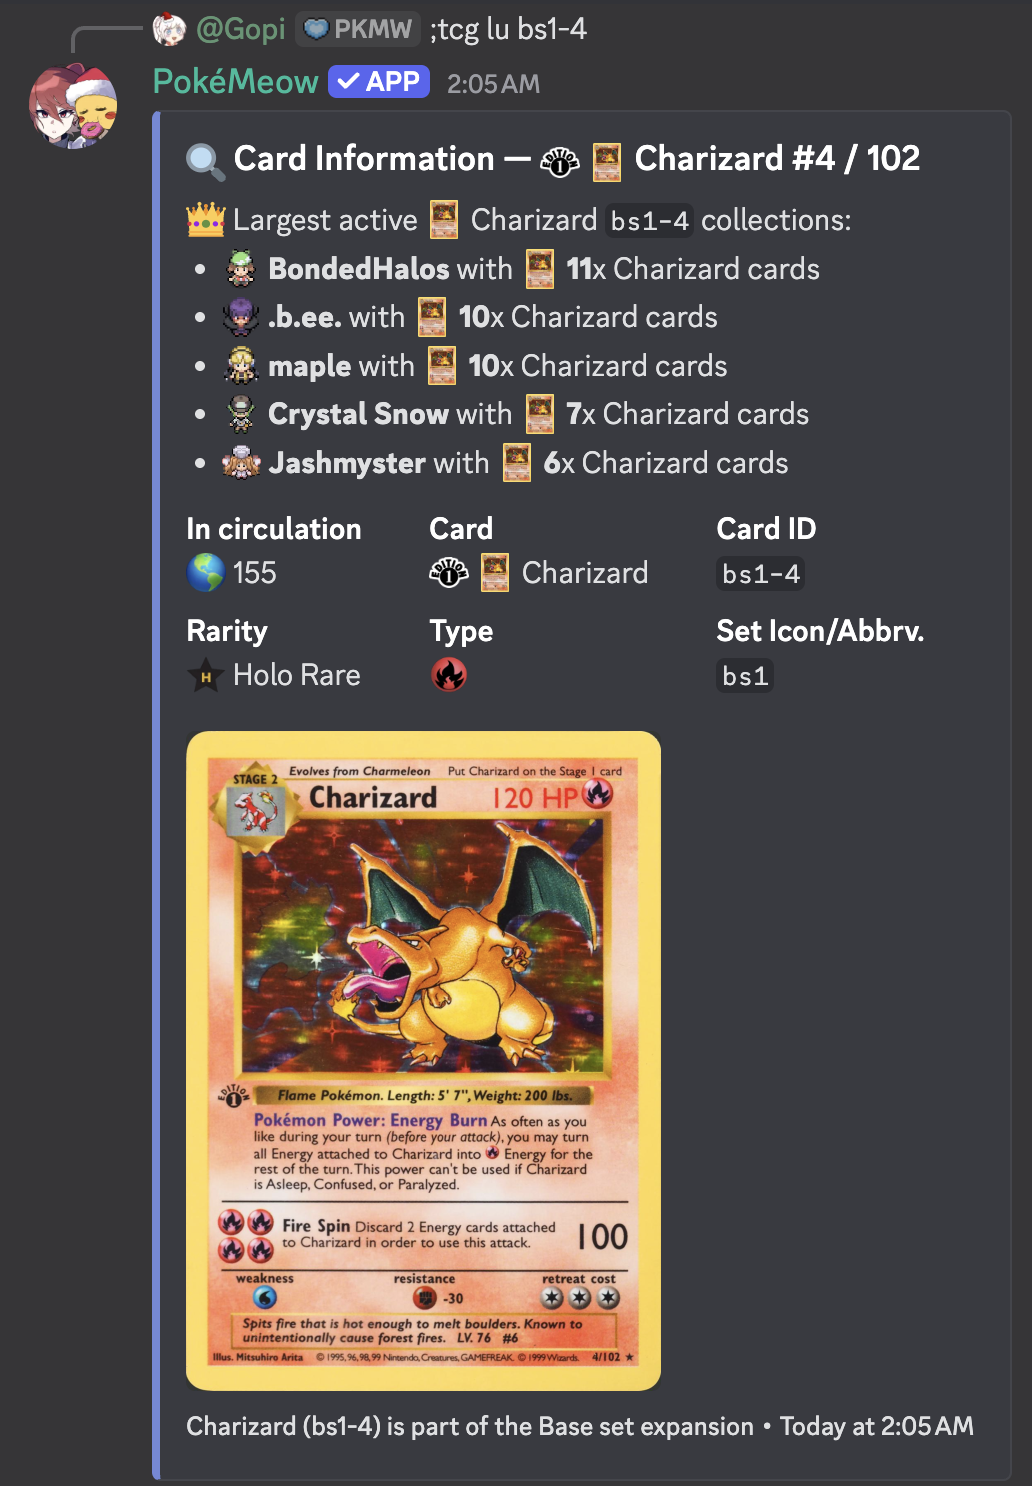Click the bs1-4 Card ID code block
Image resolution: width=1032 pixels, height=1486 pixels.
click(x=761, y=574)
